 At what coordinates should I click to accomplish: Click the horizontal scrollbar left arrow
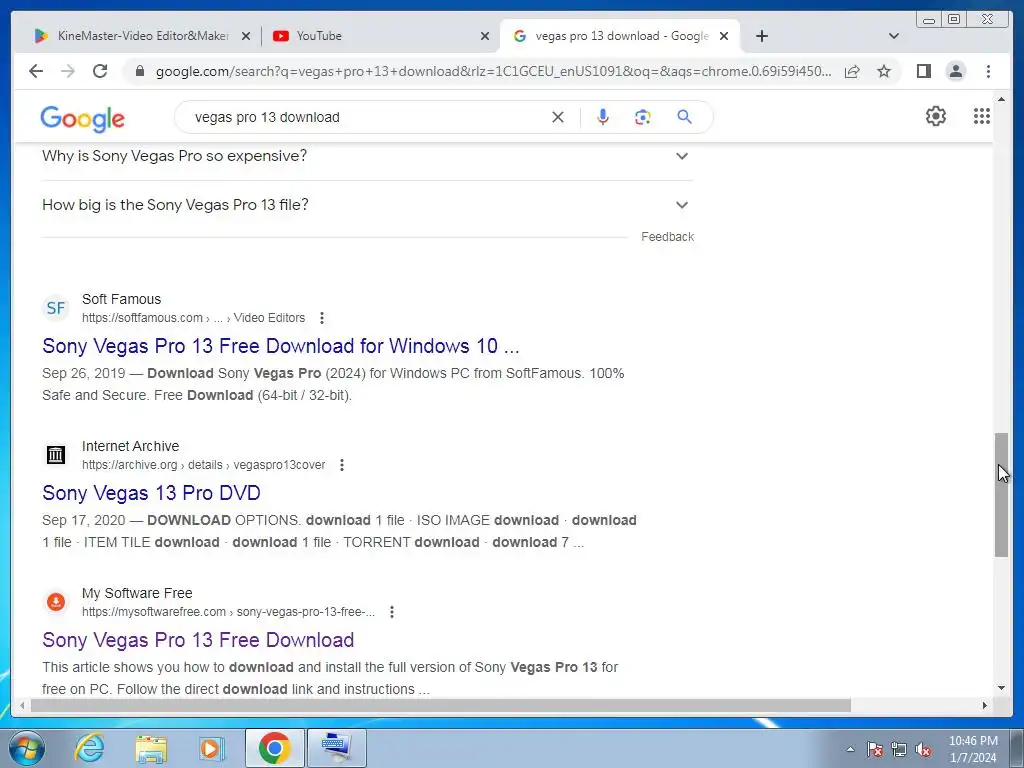[22, 705]
